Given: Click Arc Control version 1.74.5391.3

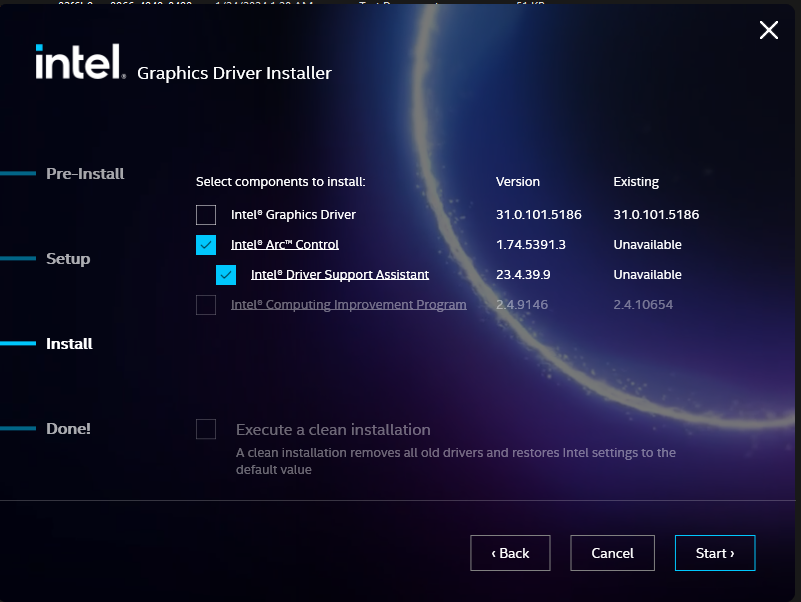Looking at the screenshot, I should pyautogui.click(x=531, y=245).
